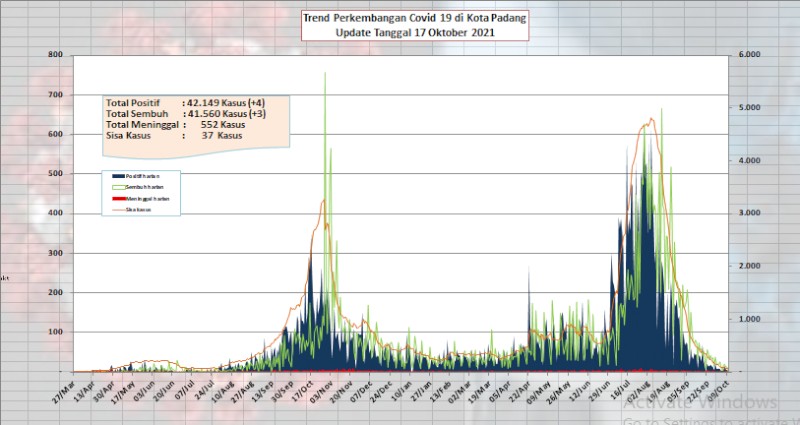Click date axis label '10/Aug'
The image size is (800, 425).
[x=222, y=392]
